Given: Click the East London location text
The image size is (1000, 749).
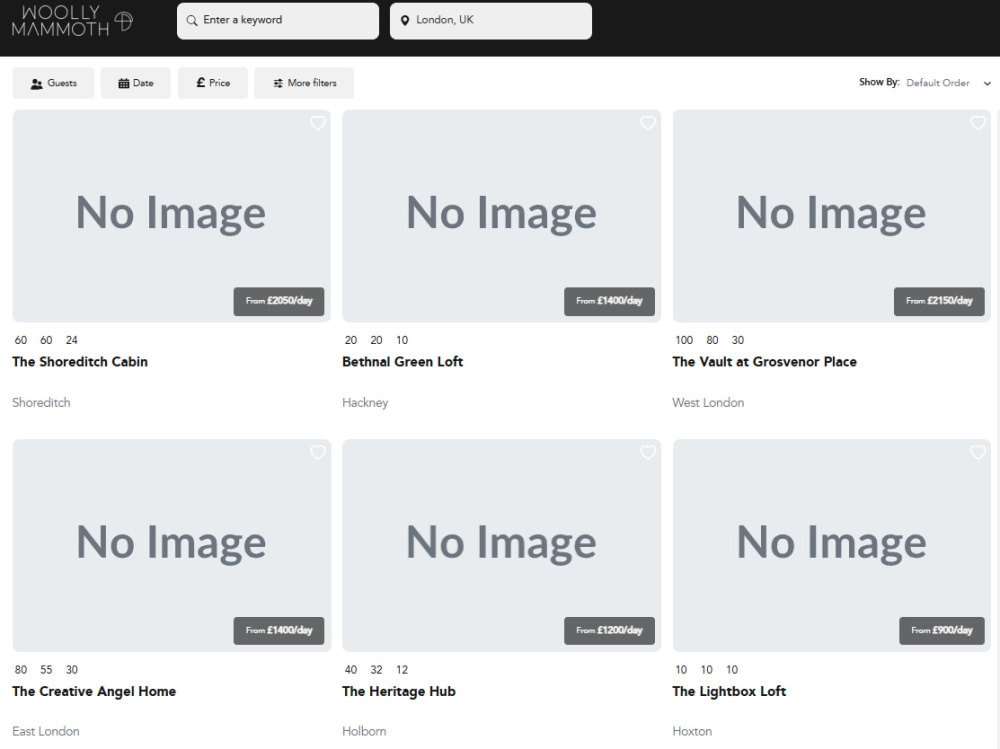Looking at the screenshot, I should click(x=46, y=731).
